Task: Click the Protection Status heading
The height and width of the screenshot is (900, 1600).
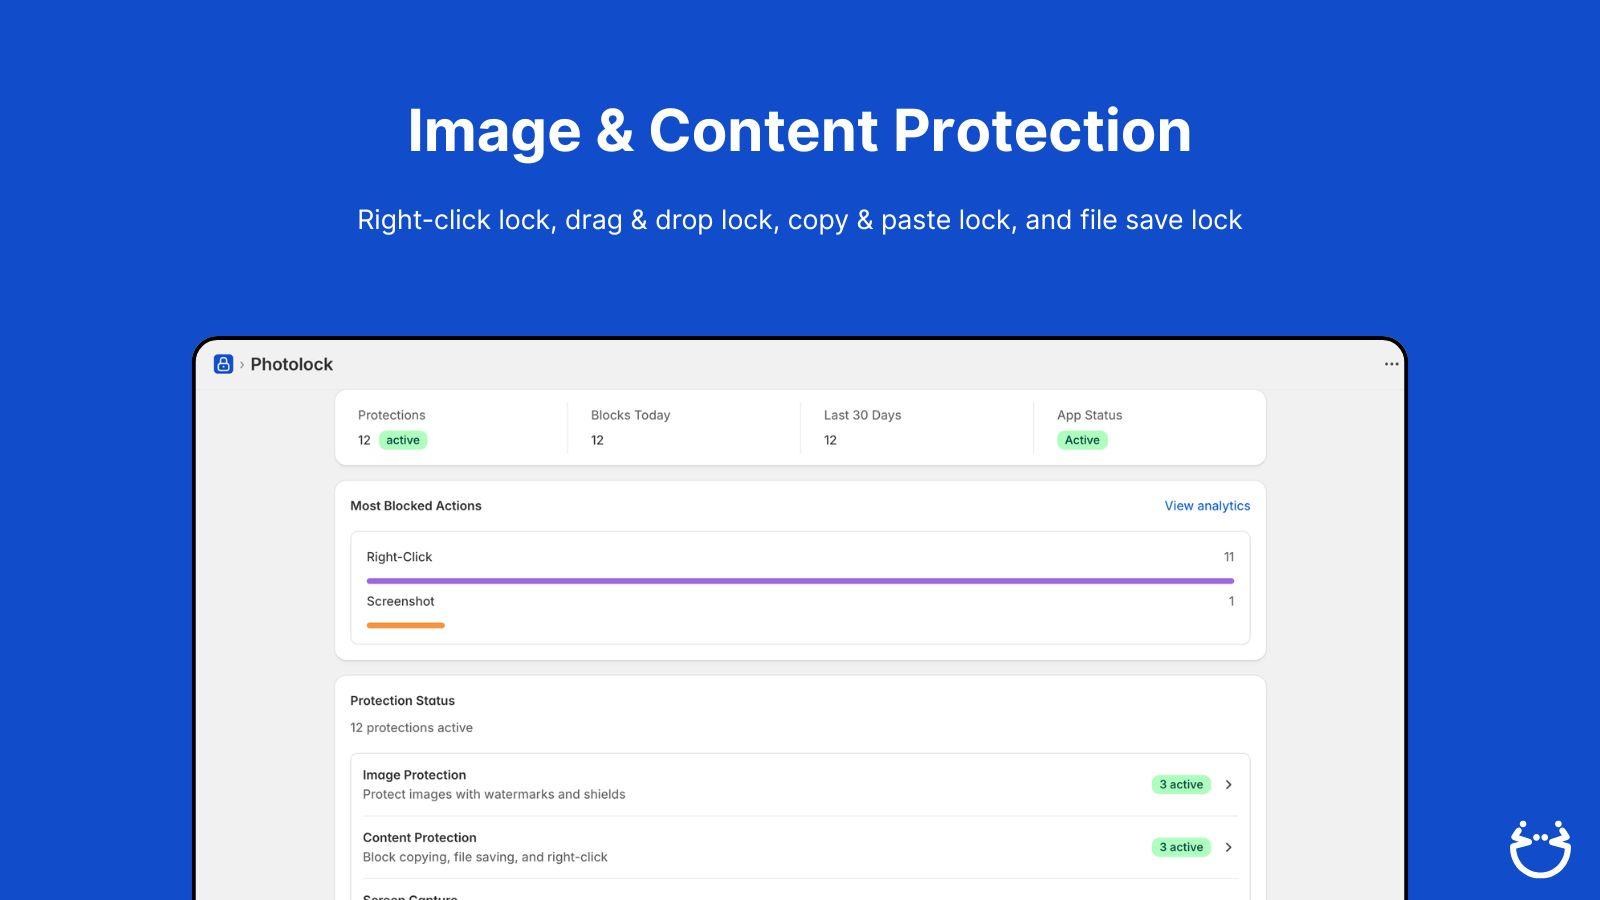Action: tap(402, 701)
